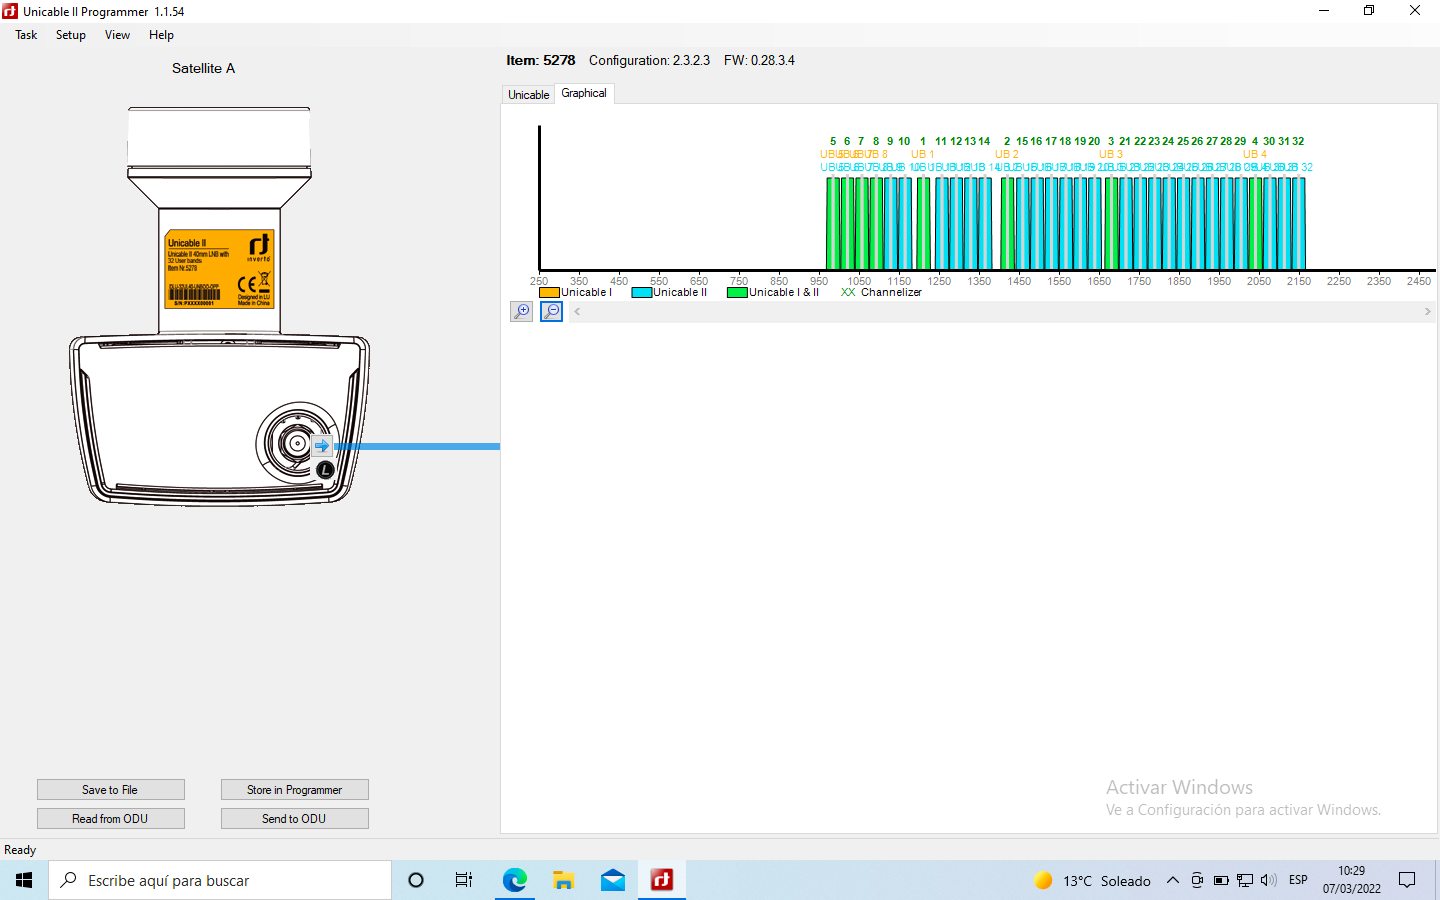Open File Explorer from the taskbar
The height and width of the screenshot is (900, 1440).
point(564,880)
